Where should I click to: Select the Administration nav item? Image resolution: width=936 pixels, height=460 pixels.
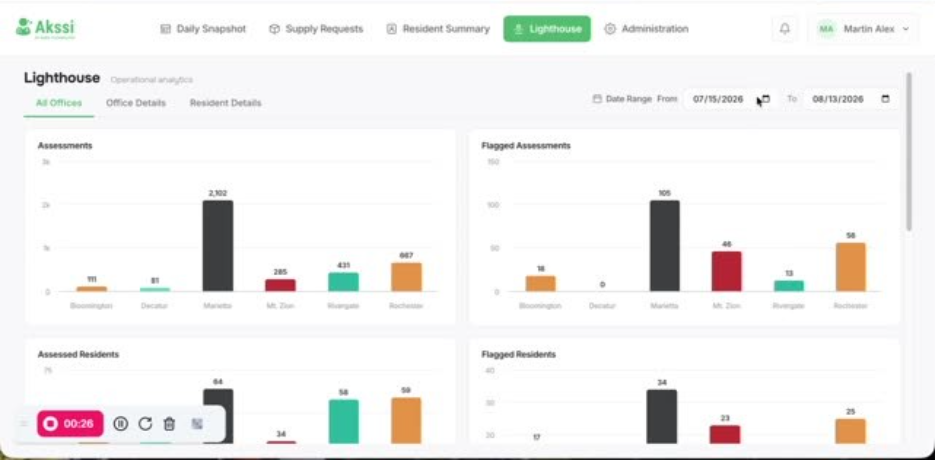click(x=646, y=29)
